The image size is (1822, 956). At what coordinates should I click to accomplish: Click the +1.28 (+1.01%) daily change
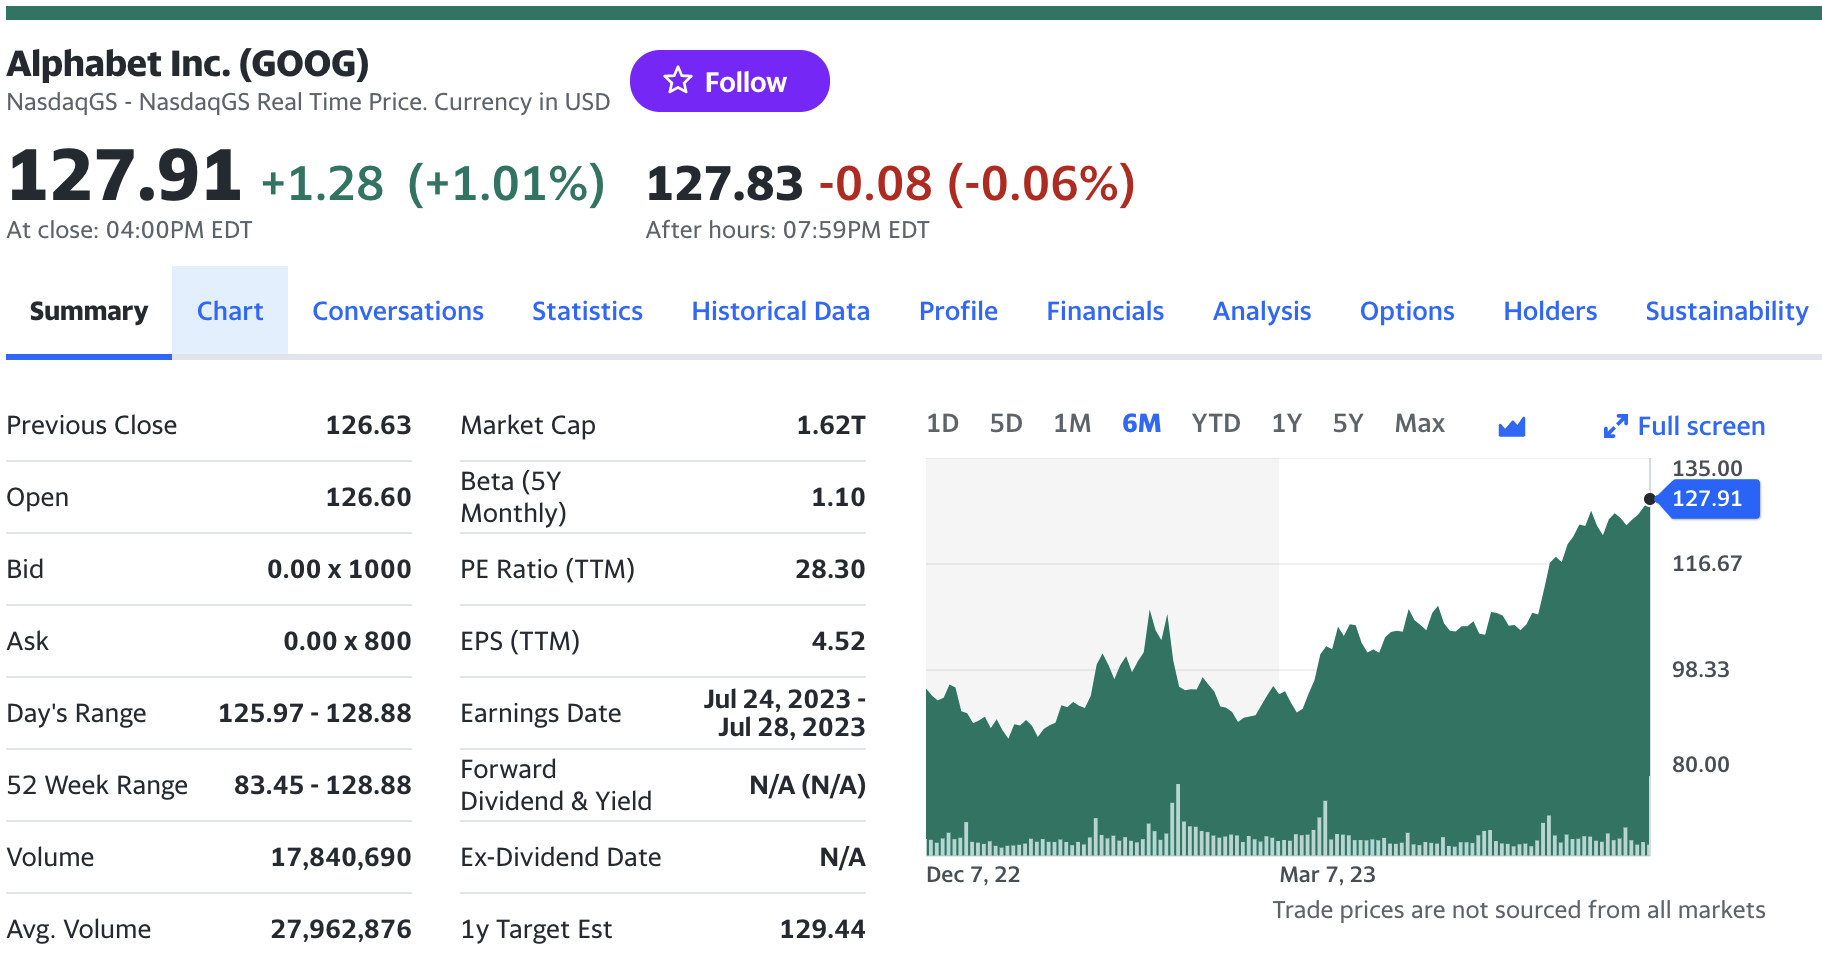tap(433, 183)
